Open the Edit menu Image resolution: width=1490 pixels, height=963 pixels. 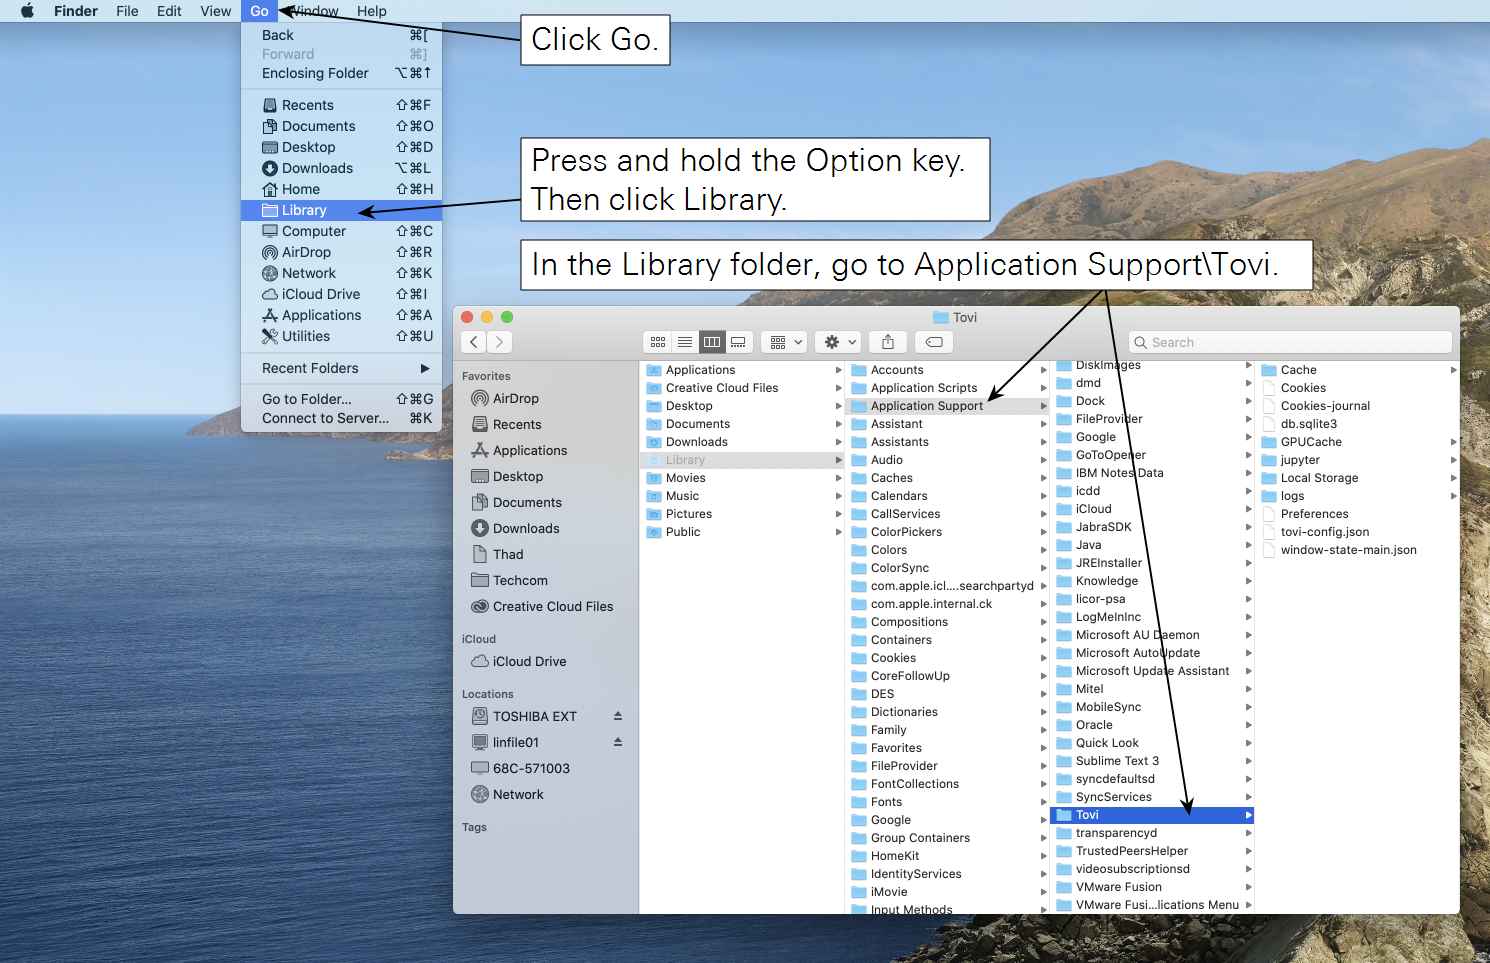pos(169,11)
